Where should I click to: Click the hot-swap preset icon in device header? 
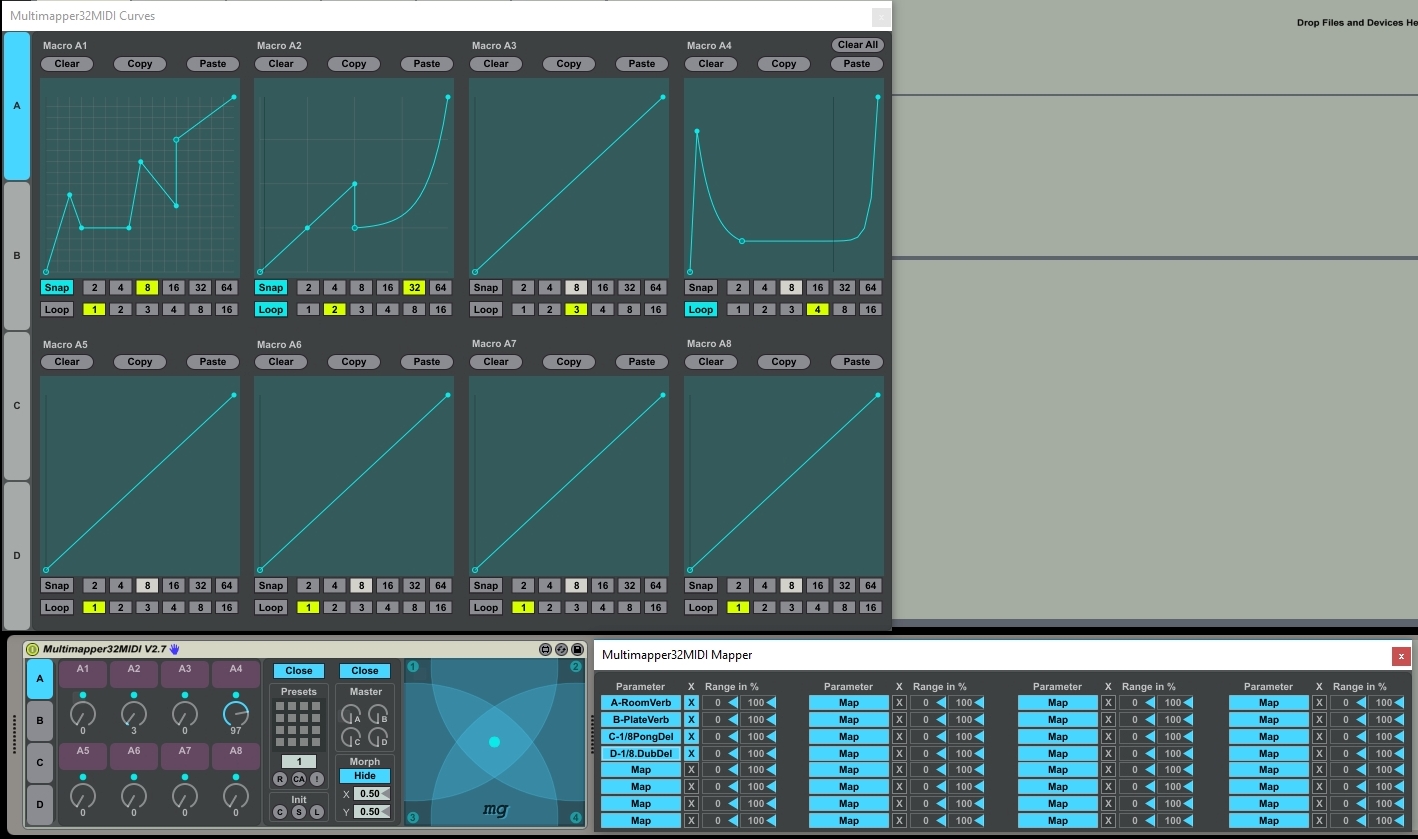(x=561, y=649)
